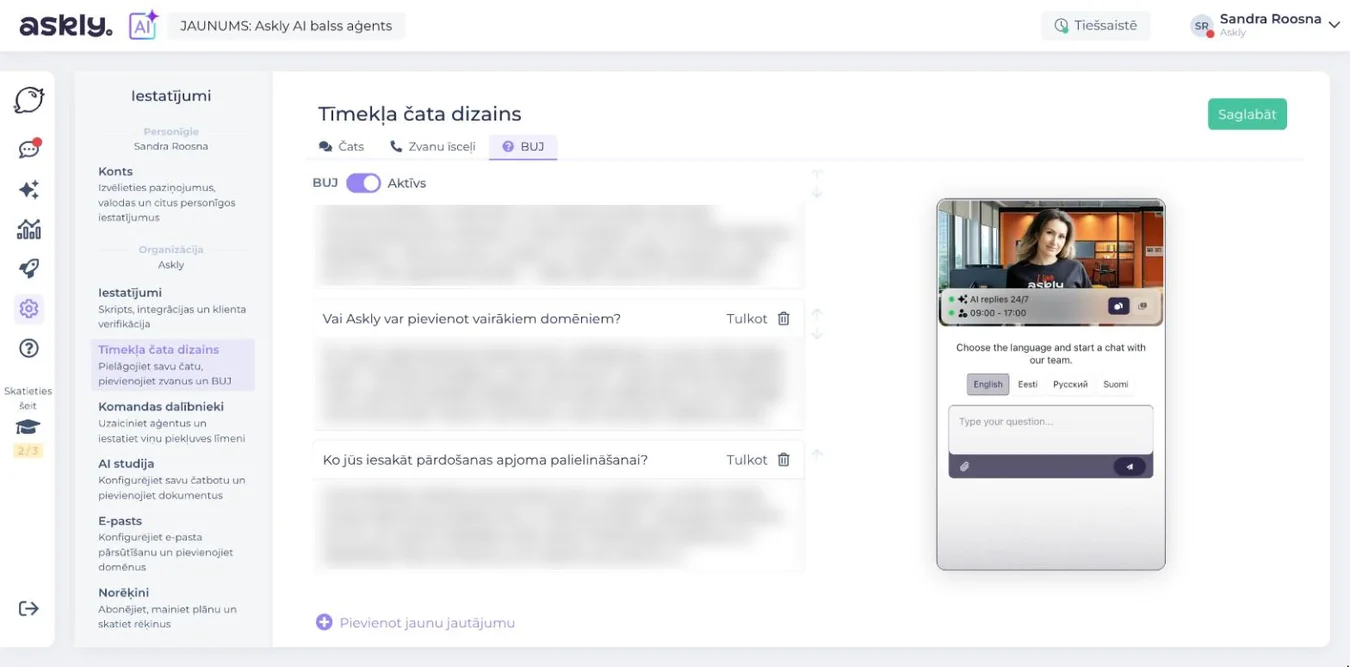This screenshot has width=1350, height=667.
Task: Delete the 'Vai Askly var pievienot' question
Action: tap(784, 319)
